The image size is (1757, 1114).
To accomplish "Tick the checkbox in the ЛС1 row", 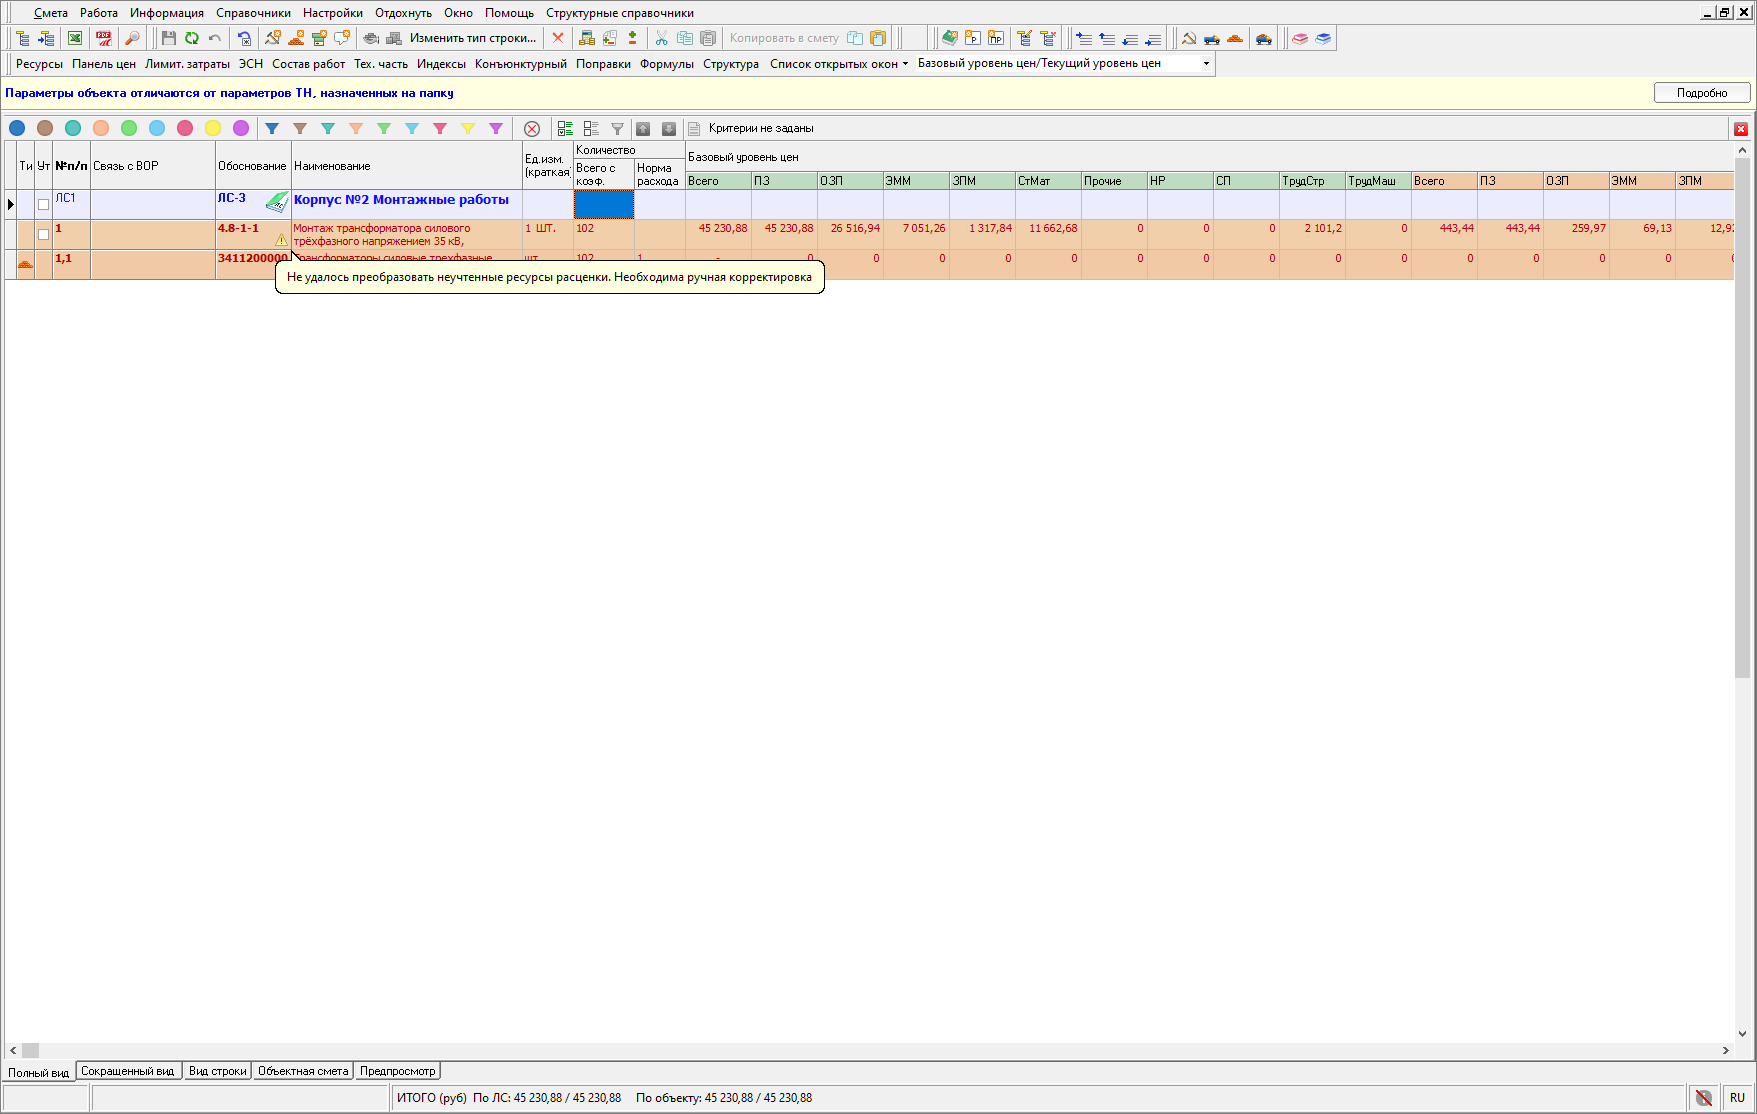I will pos(43,204).
